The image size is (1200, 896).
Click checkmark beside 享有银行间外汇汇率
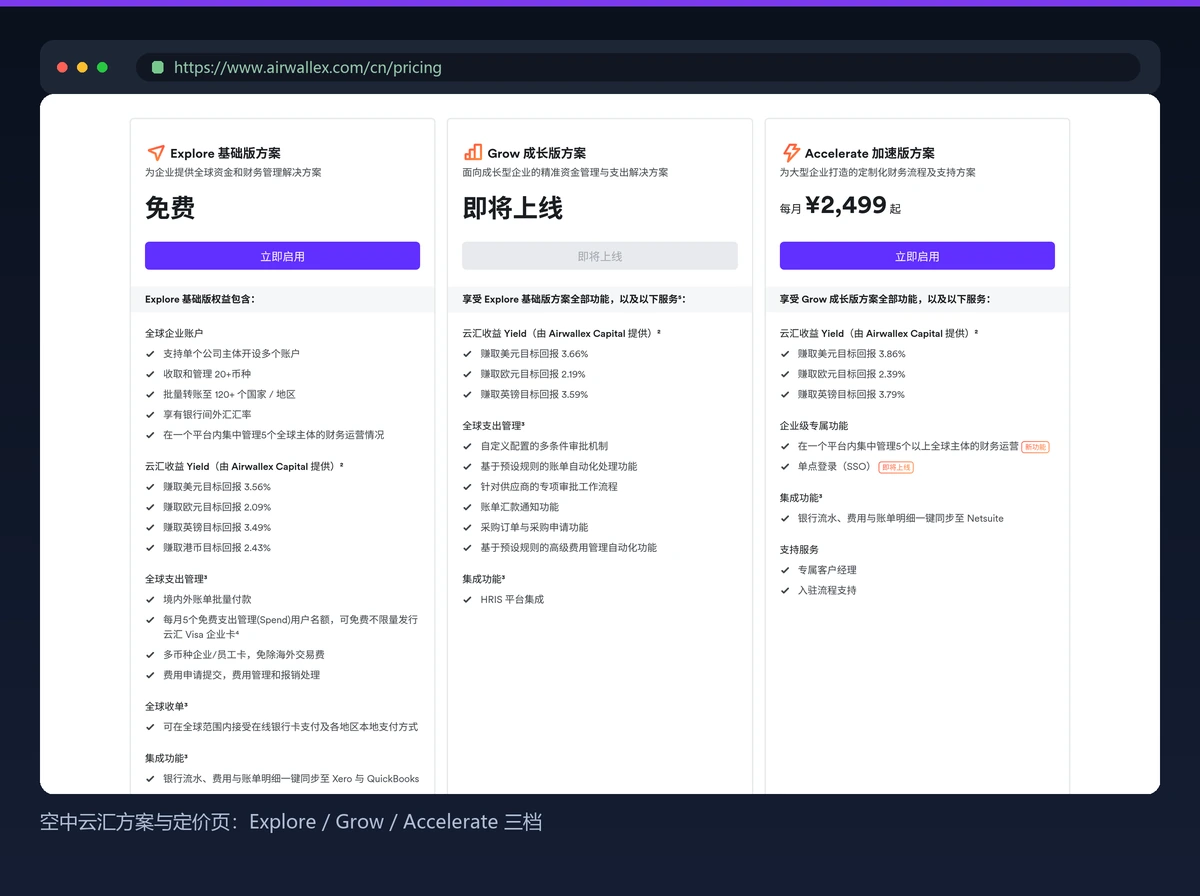tap(150, 414)
